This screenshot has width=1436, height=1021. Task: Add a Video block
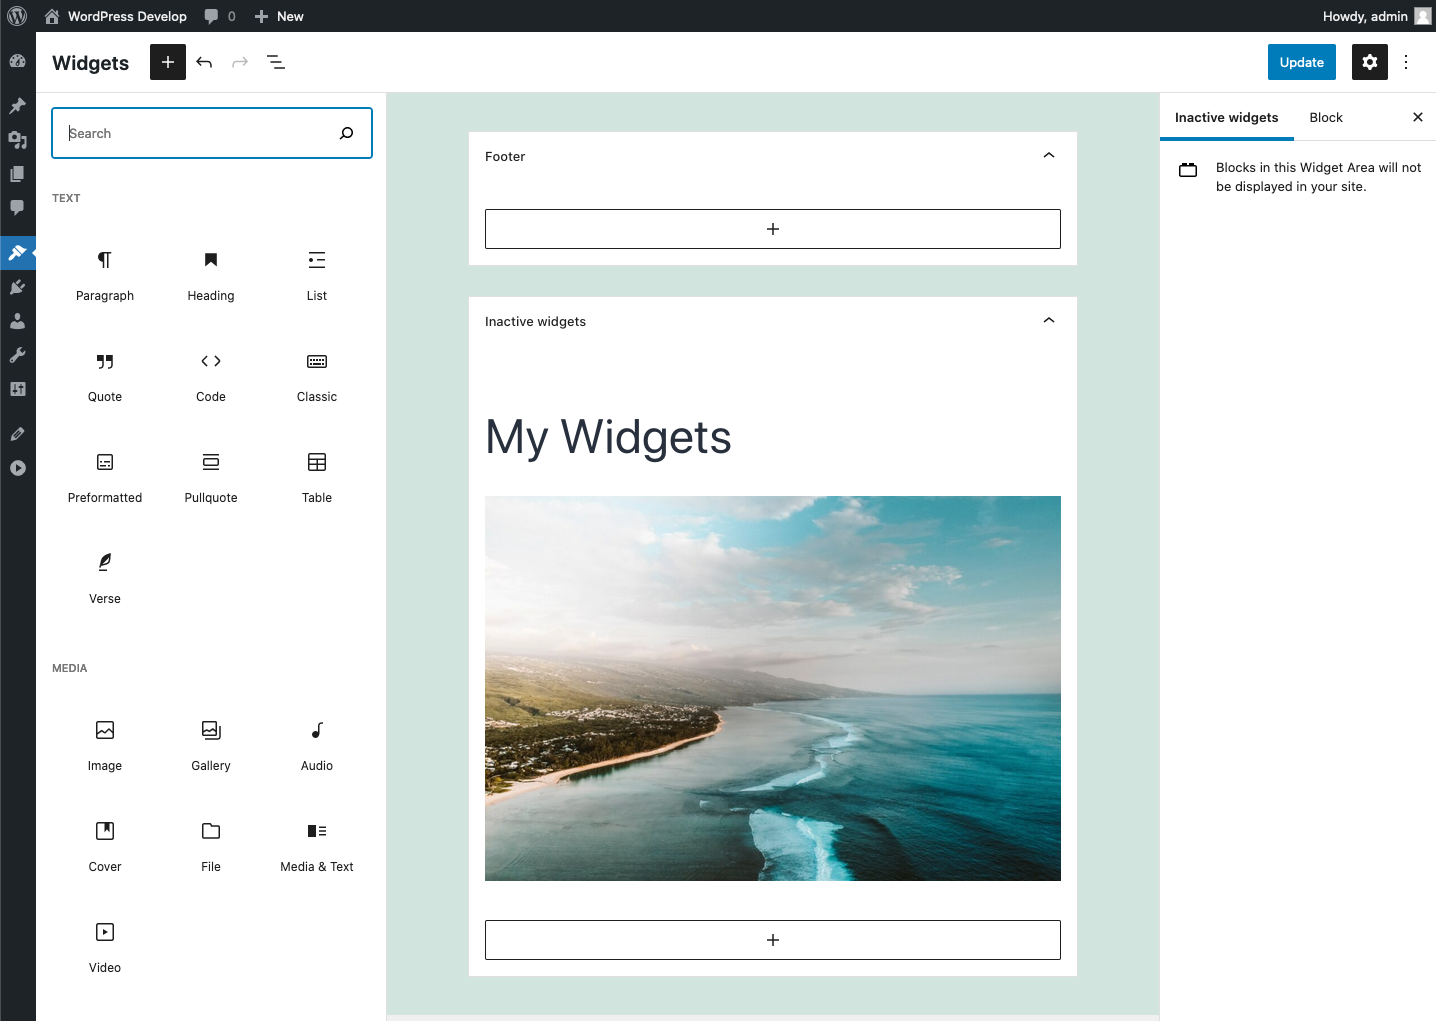pyautogui.click(x=105, y=947)
